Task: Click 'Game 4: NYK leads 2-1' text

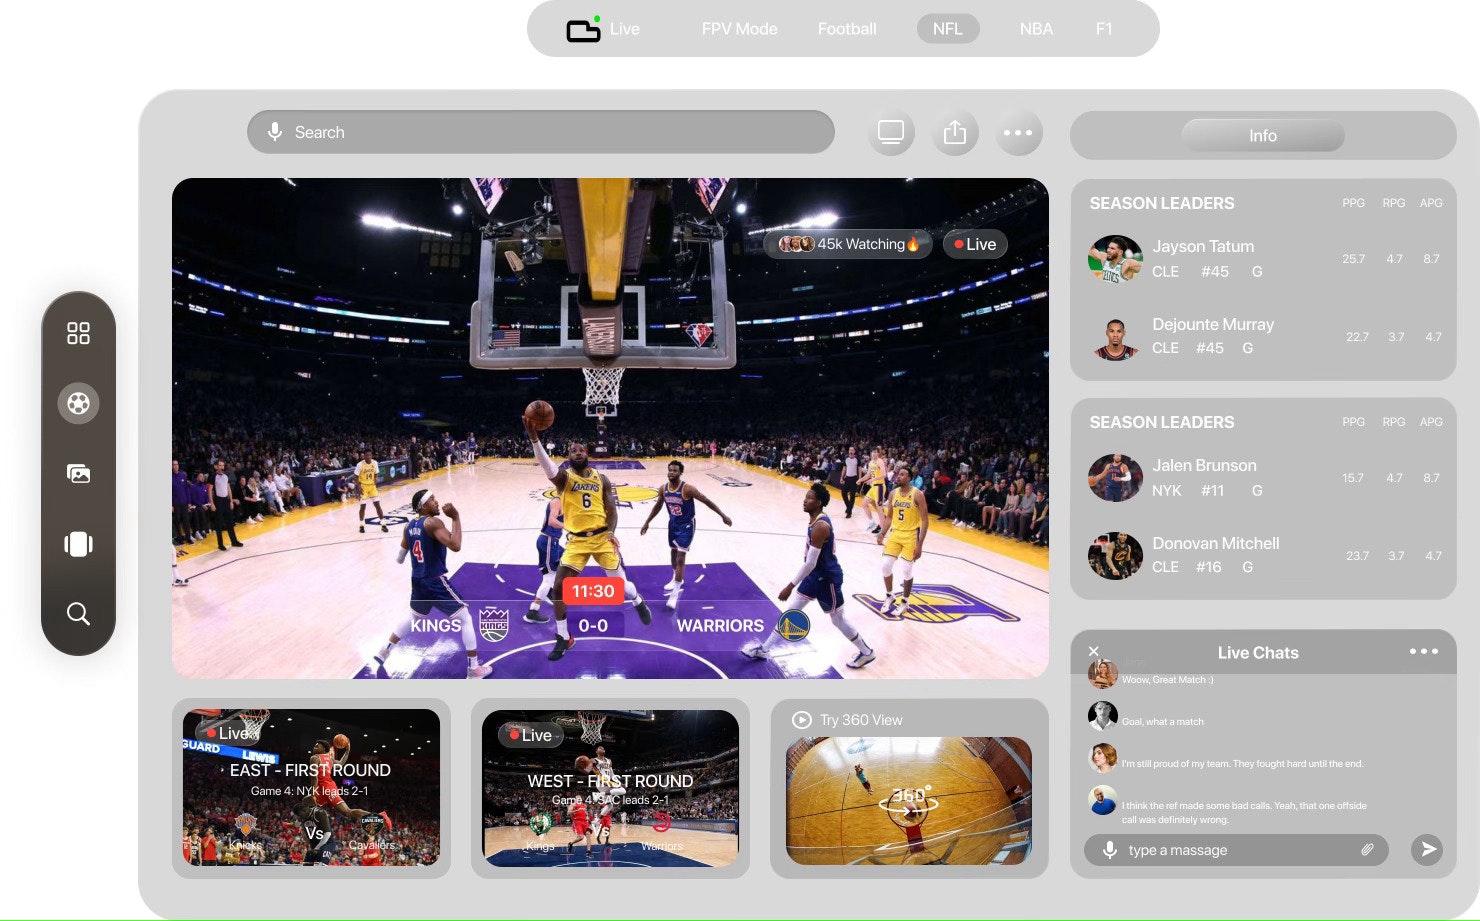Action: (x=310, y=791)
